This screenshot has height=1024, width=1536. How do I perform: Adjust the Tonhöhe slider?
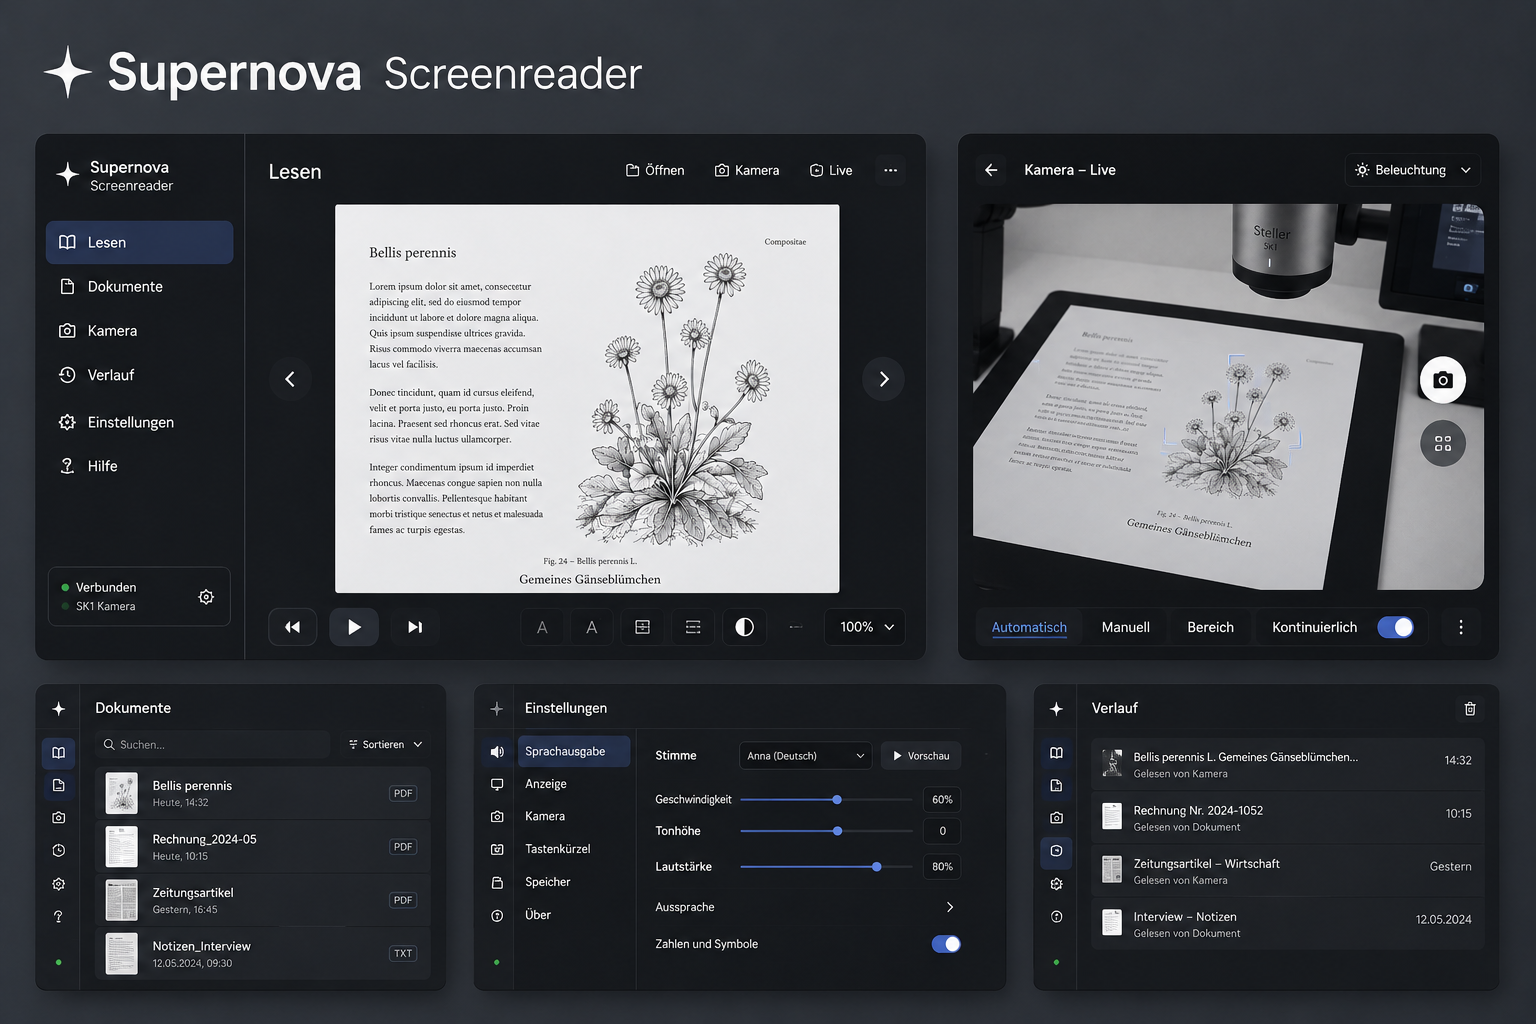tap(826, 831)
